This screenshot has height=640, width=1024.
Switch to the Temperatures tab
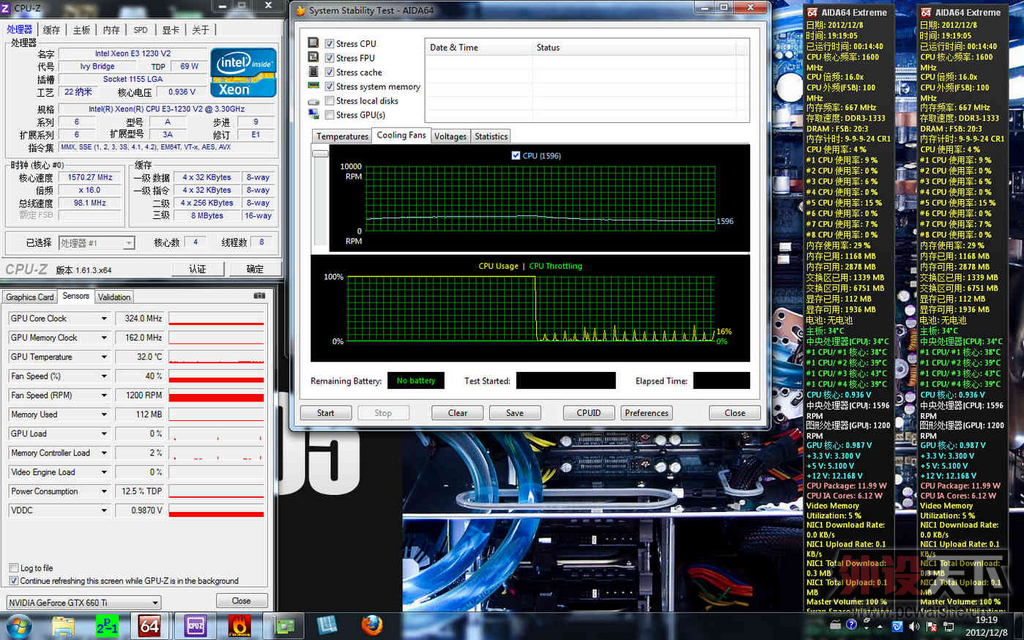pos(342,136)
